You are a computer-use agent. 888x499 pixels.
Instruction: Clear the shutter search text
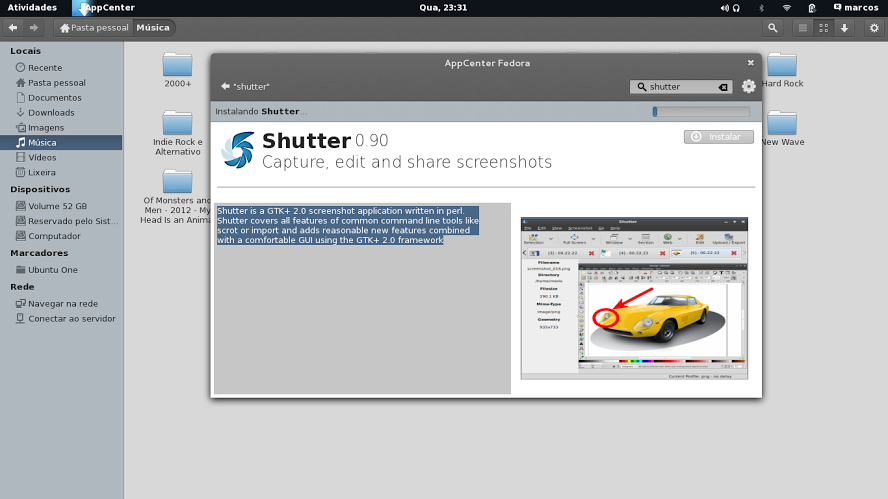723,87
